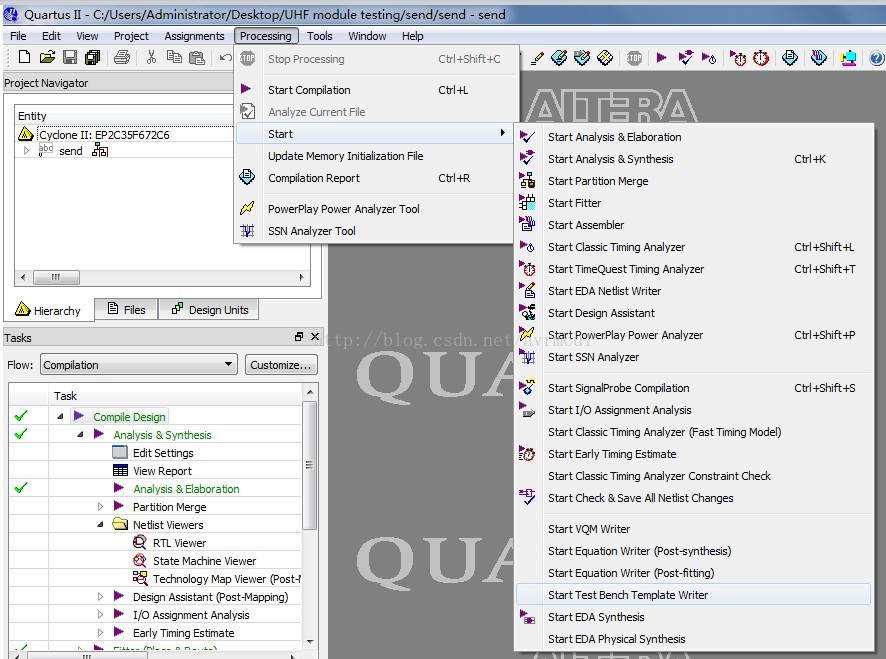Viewport: 886px width, 659px height.
Task: Click the View Report table icon
Action: pos(120,470)
